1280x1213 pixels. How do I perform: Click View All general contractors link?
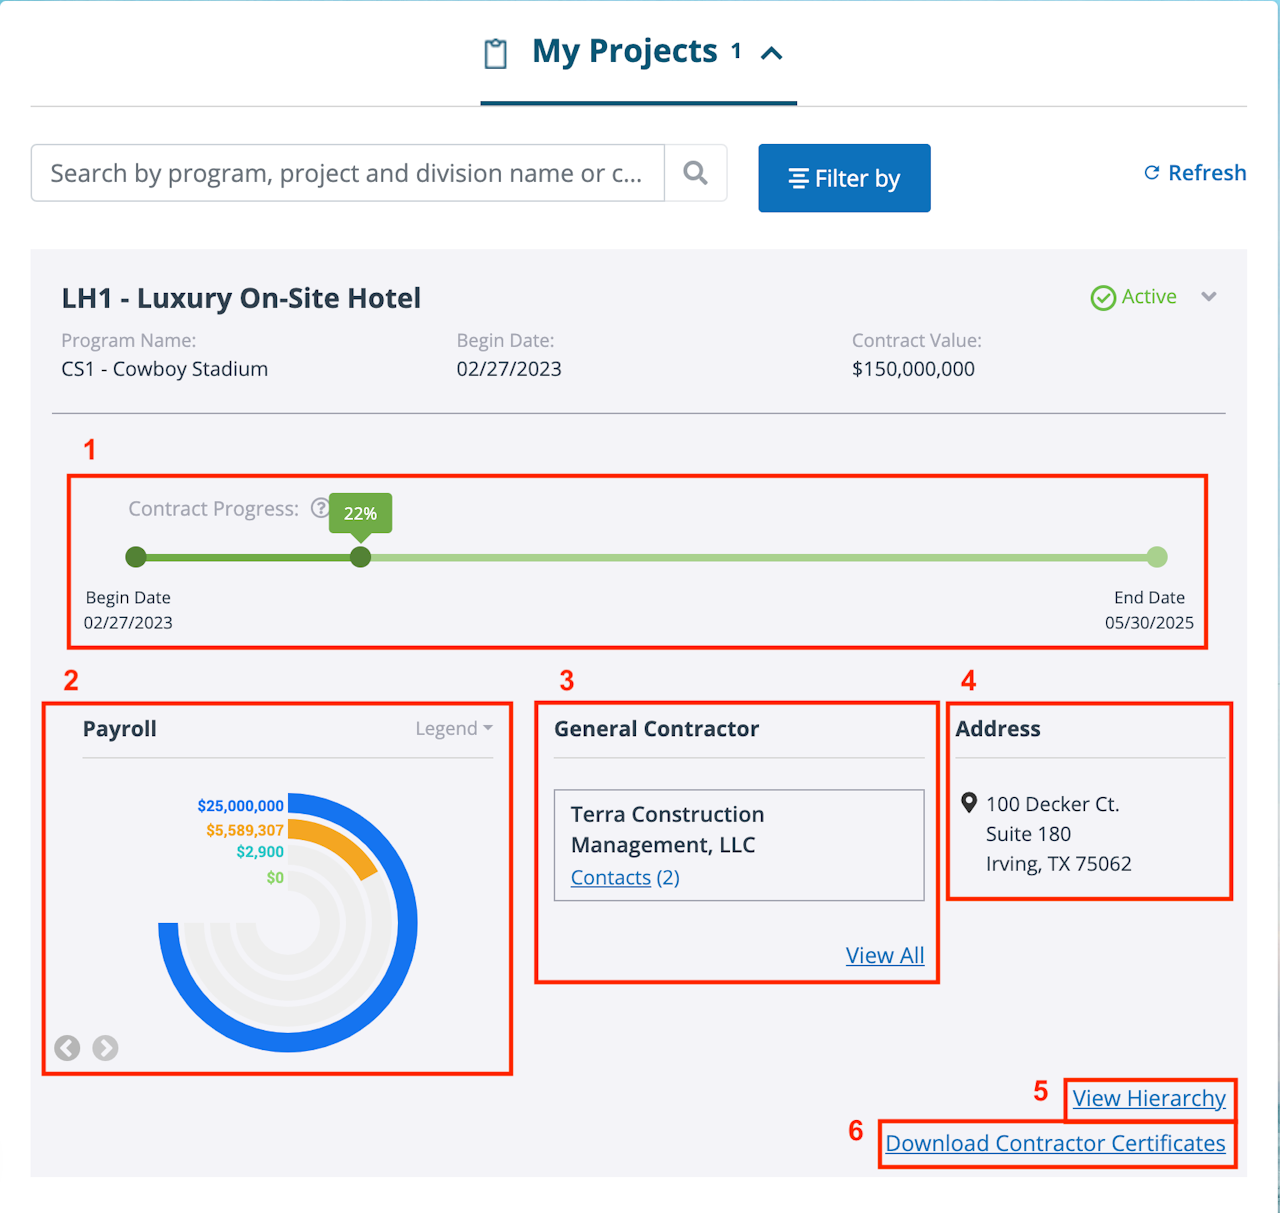click(x=885, y=955)
